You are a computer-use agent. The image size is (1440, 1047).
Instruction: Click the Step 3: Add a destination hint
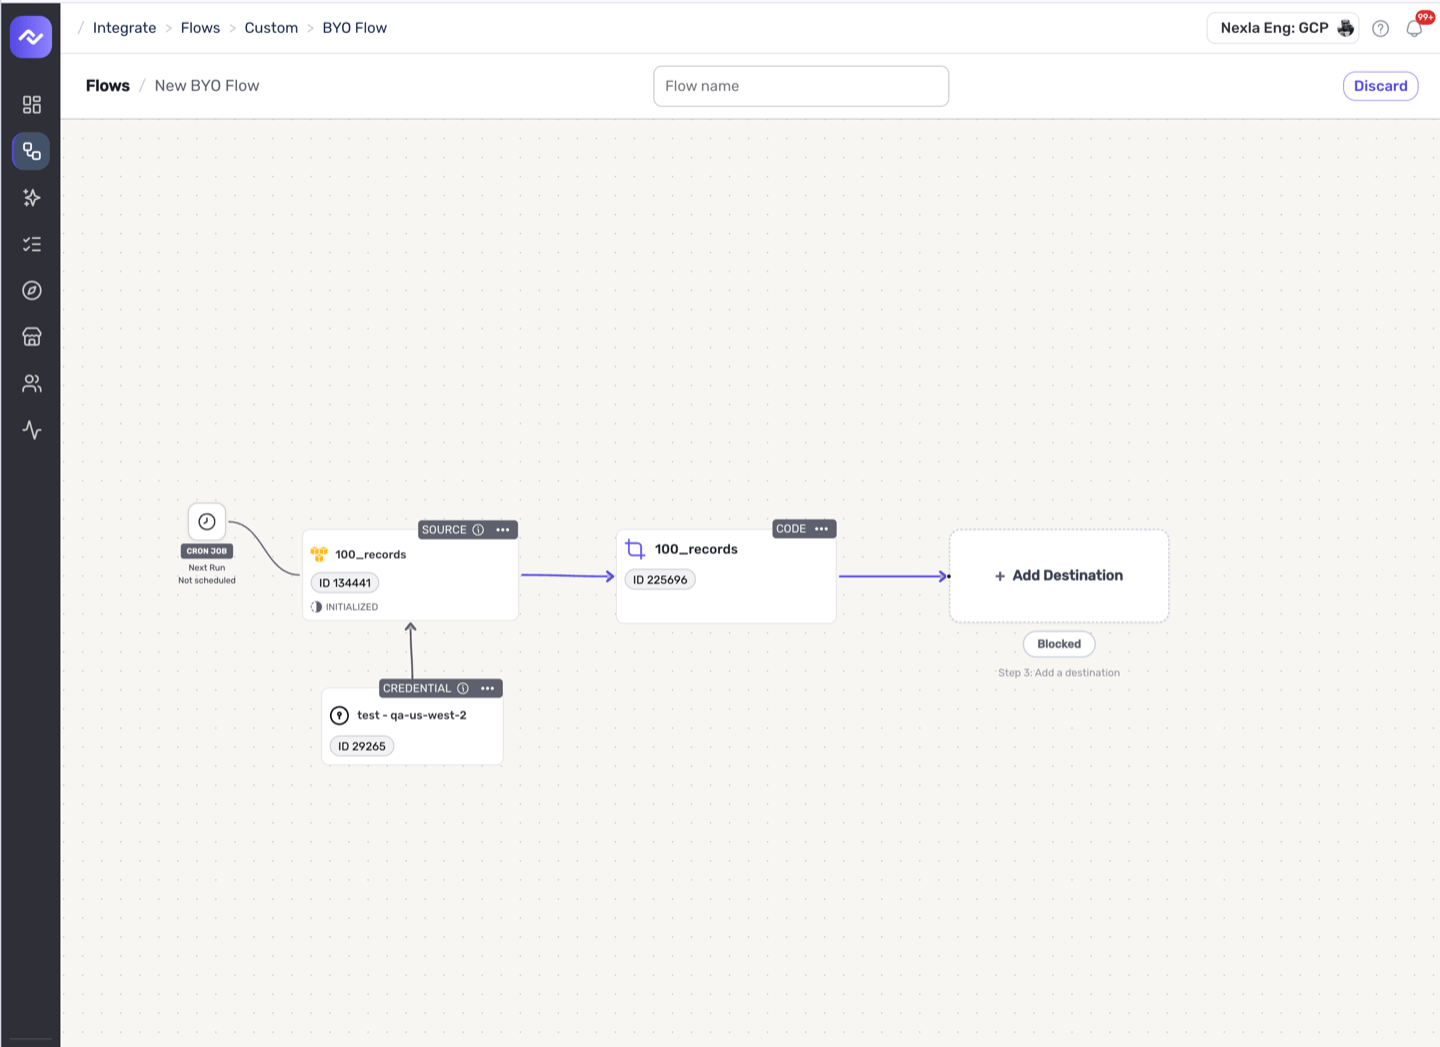coord(1059,673)
